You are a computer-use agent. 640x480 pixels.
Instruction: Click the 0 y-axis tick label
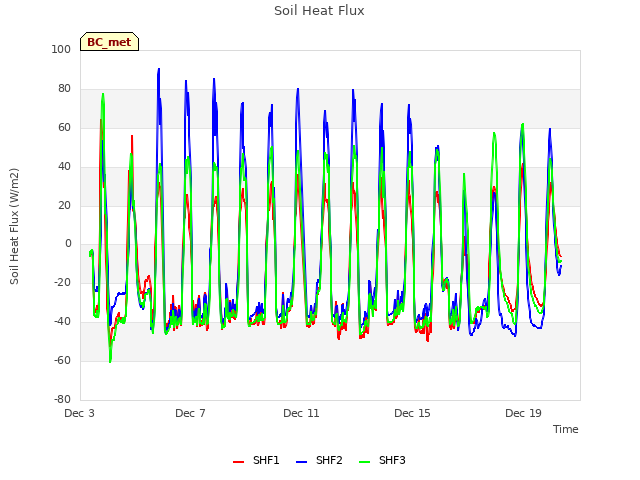(x=68, y=244)
